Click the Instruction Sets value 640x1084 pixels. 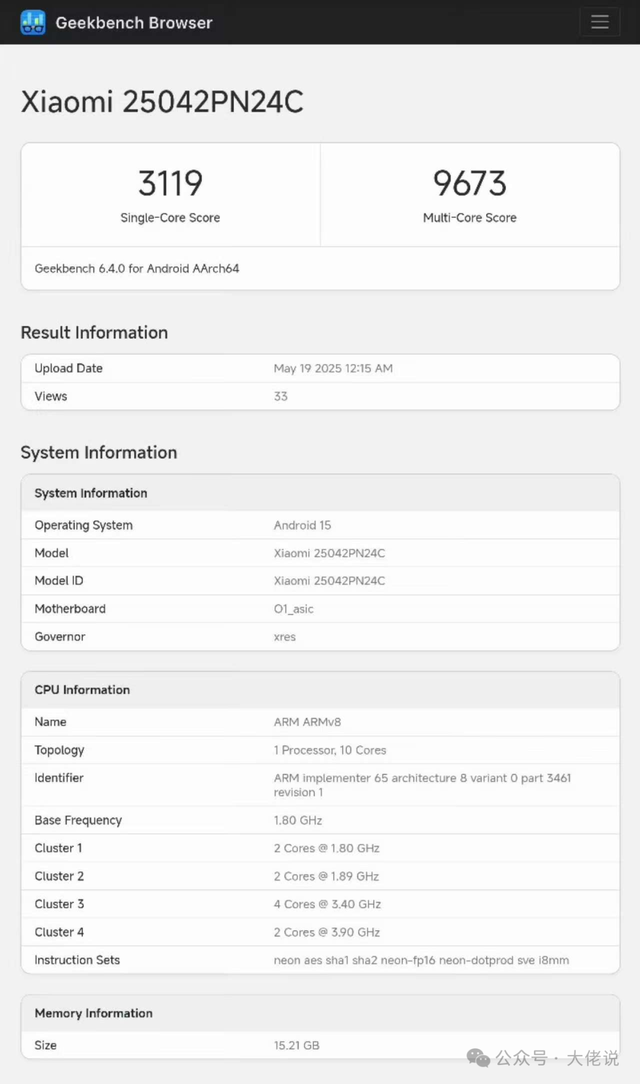click(421, 960)
